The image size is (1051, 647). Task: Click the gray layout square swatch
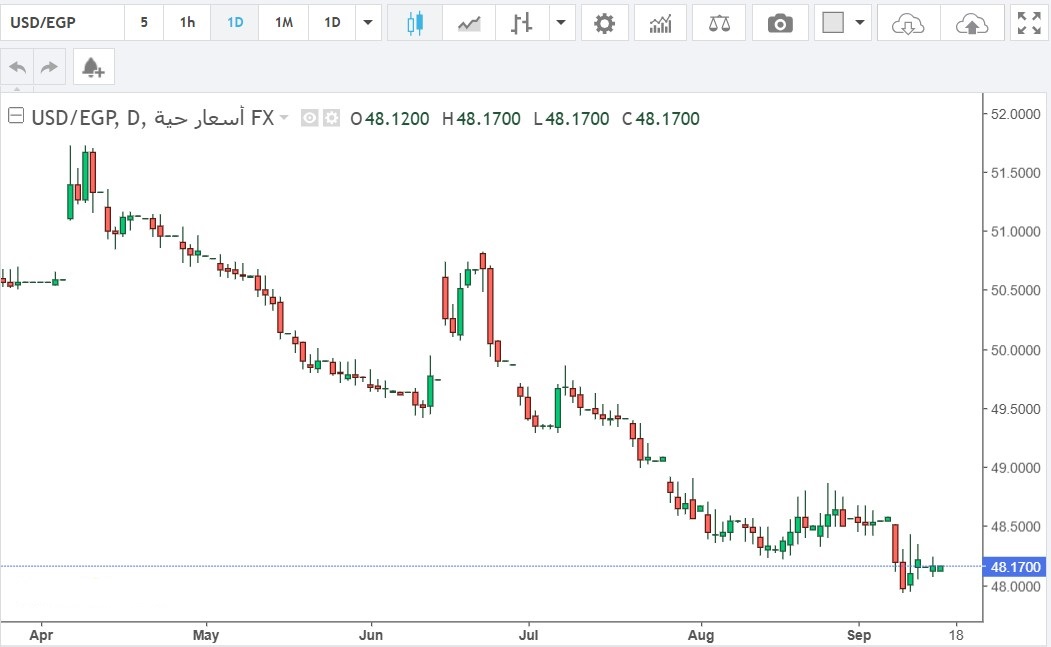tap(832, 23)
